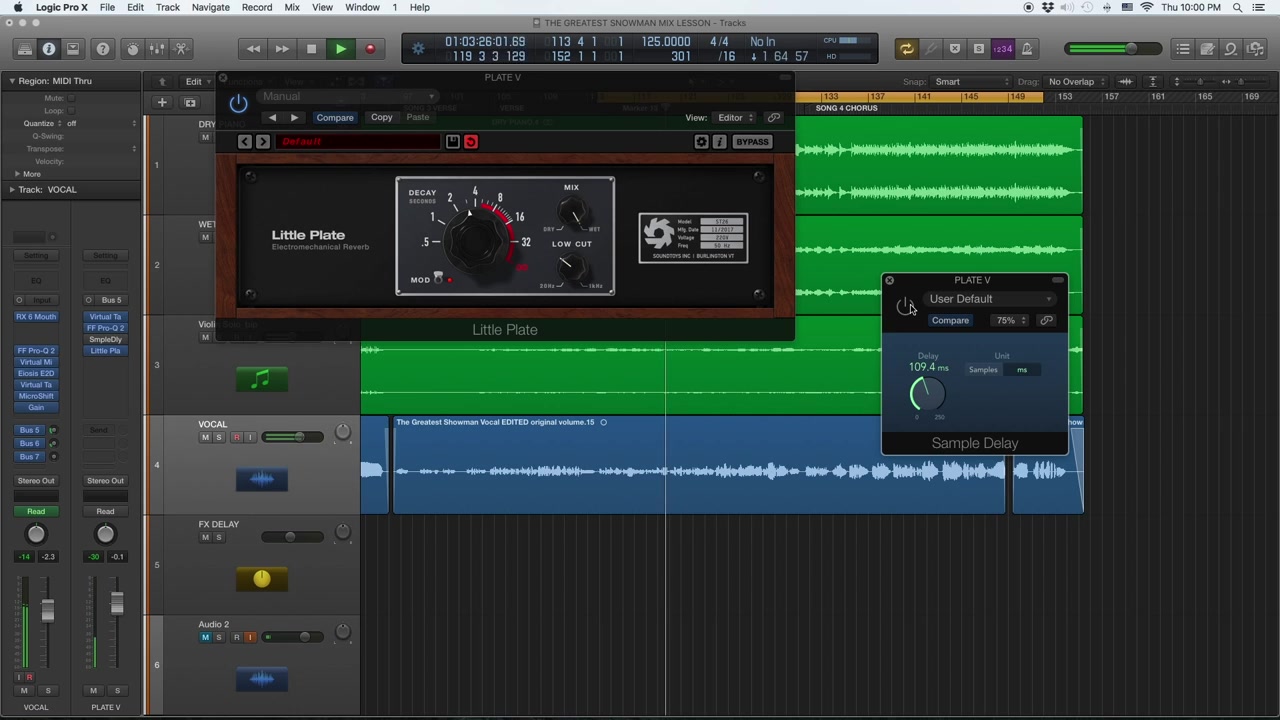Open the View Editor dropdown

pos(734,117)
